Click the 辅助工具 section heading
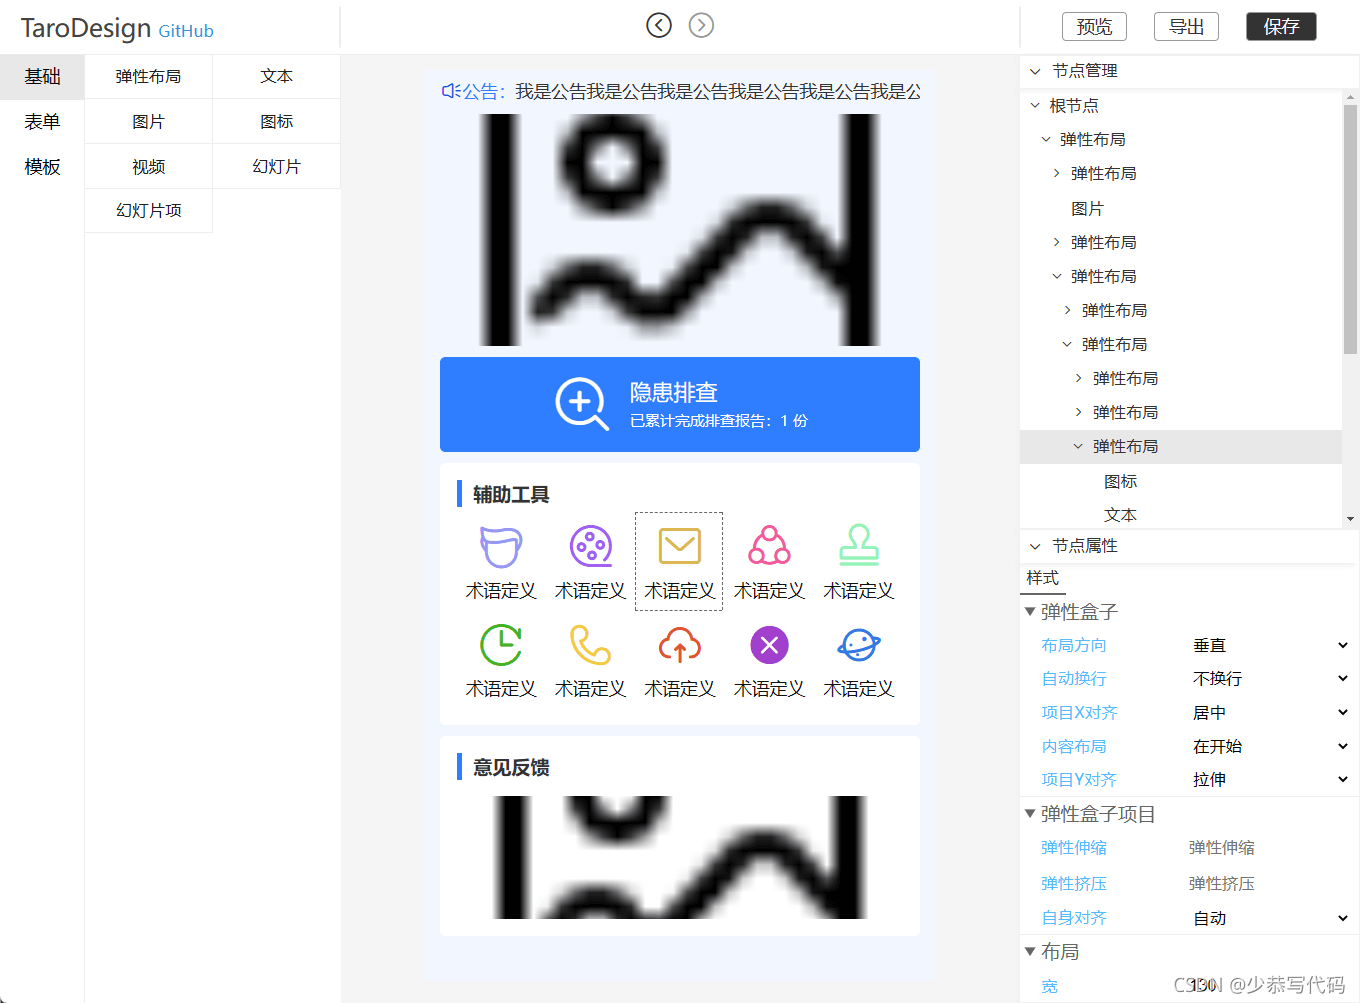Screen dimensions: 1360x1003 (511, 494)
